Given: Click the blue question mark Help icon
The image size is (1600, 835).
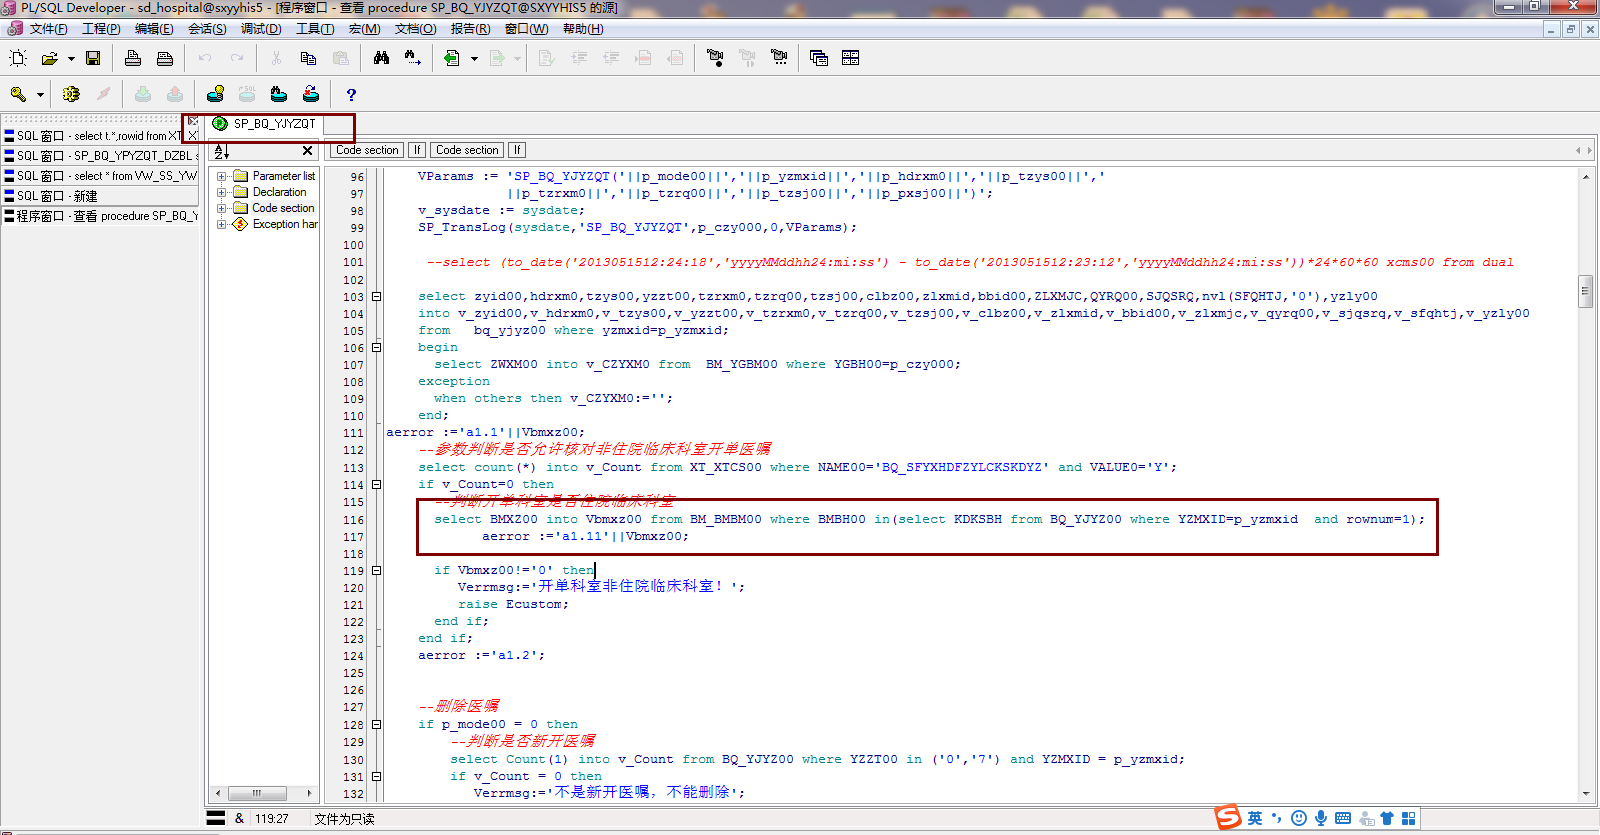Looking at the screenshot, I should [351, 94].
